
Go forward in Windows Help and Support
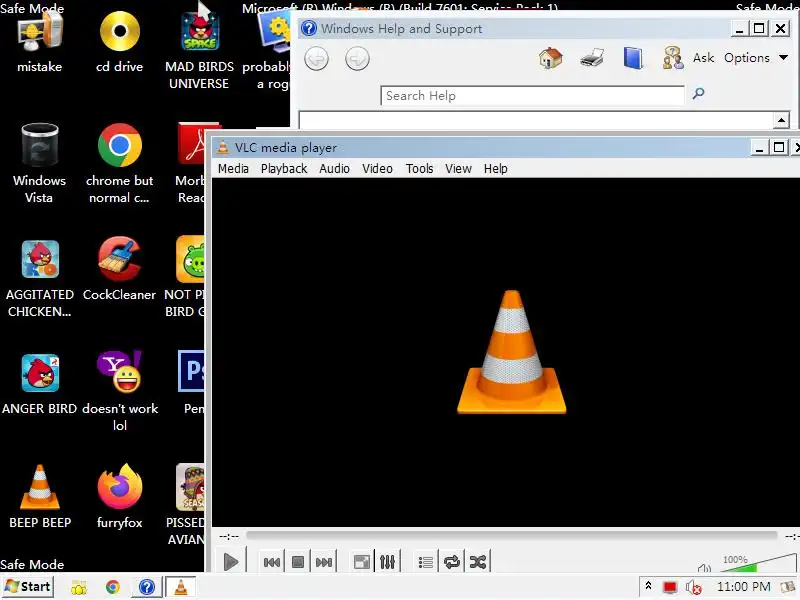tap(357, 59)
